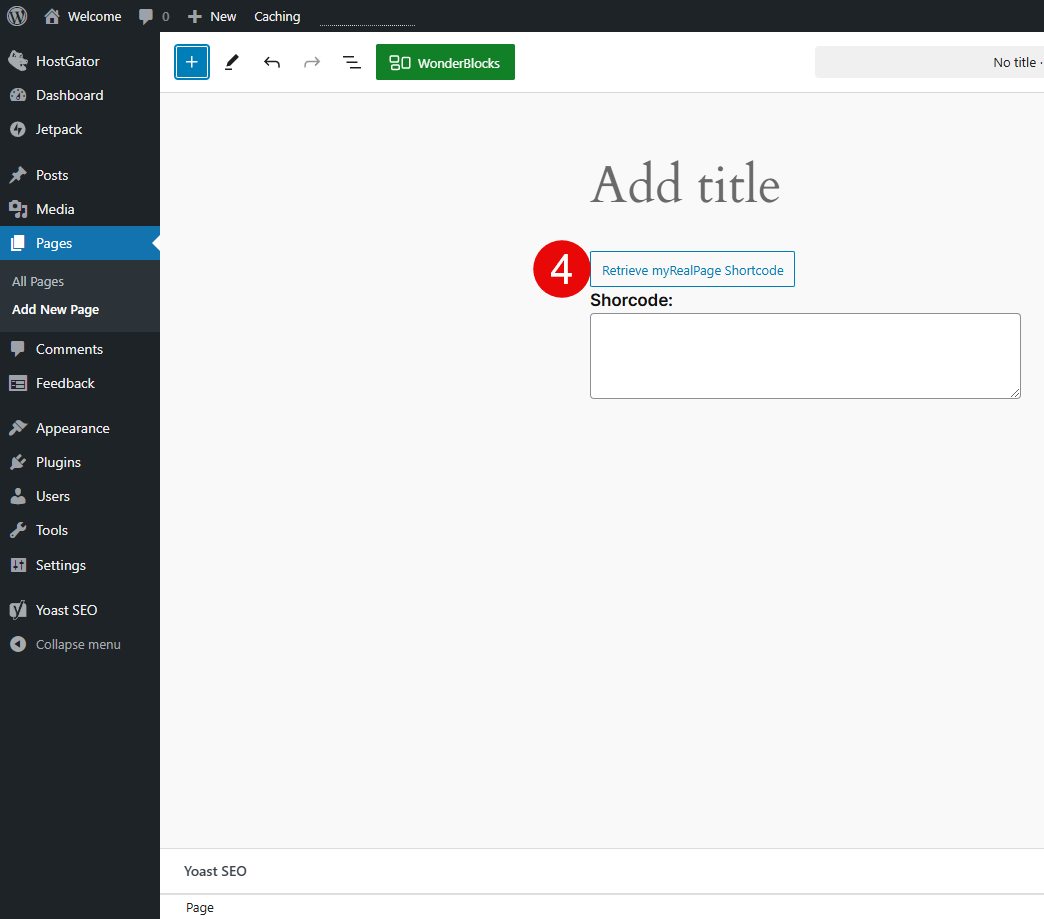
Task: Open the New content menu
Action: point(212,16)
